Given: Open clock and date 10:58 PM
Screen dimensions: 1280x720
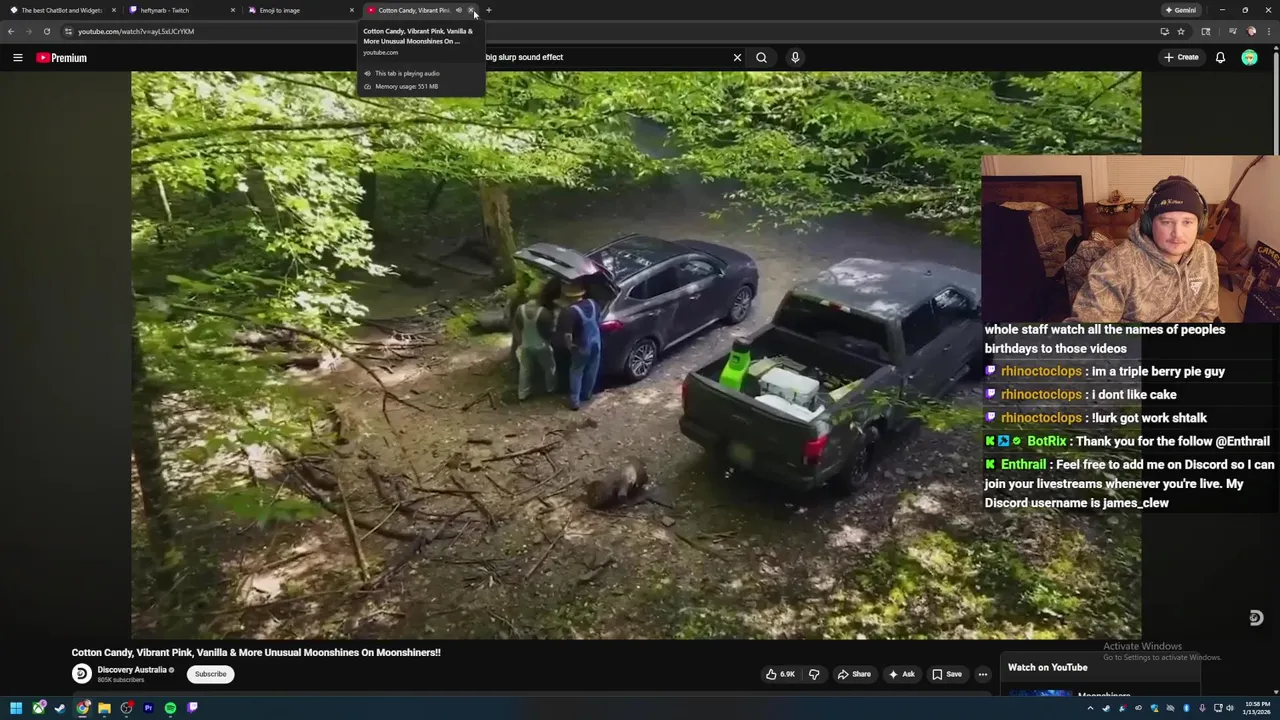Looking at the screenshot, I should point(1257,708).
